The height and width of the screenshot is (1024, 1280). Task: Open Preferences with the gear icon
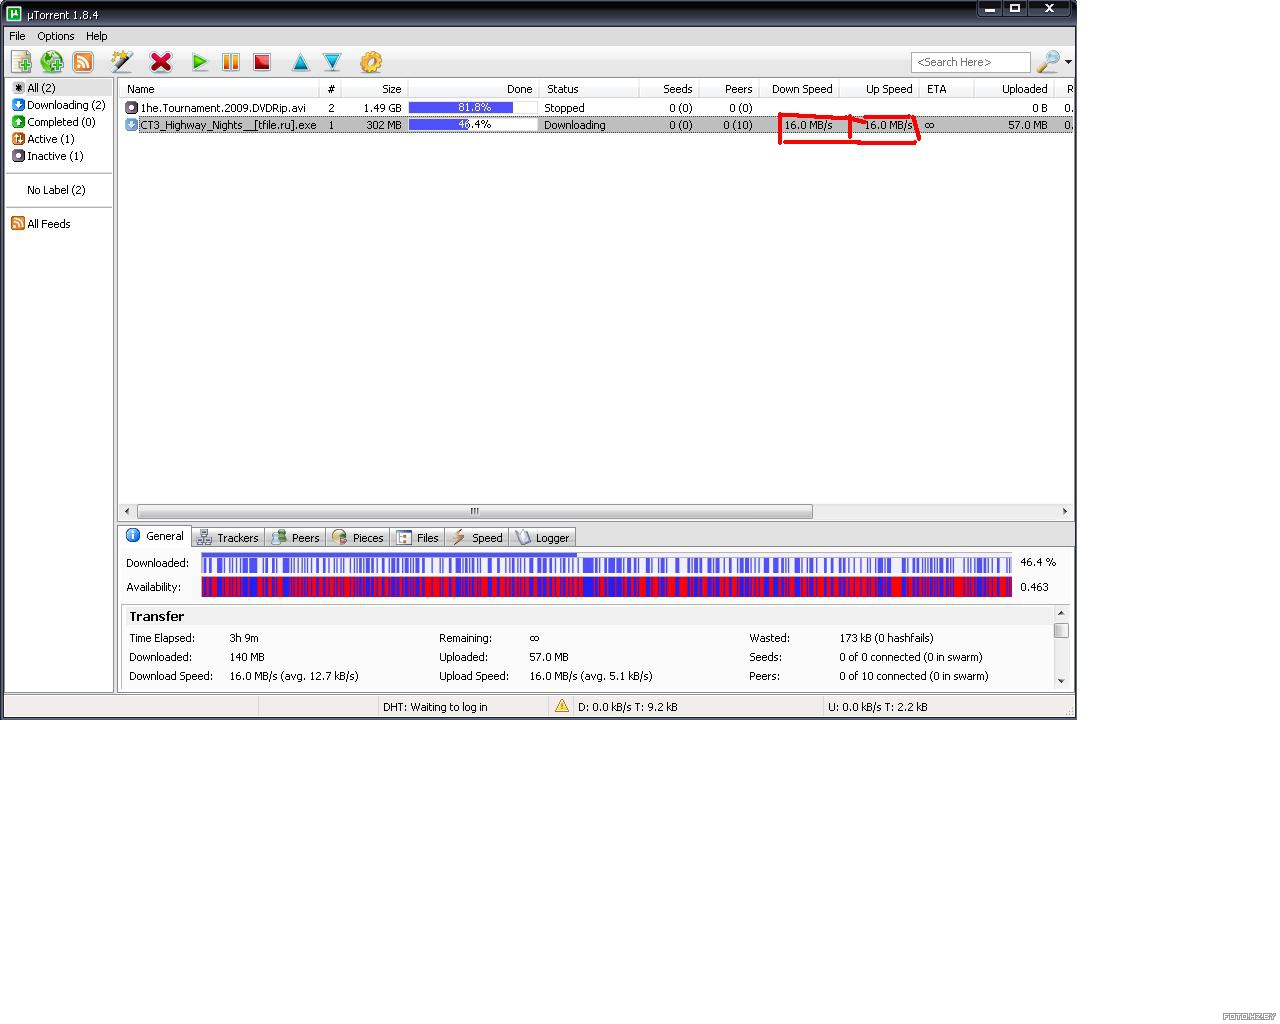[371, 62]
